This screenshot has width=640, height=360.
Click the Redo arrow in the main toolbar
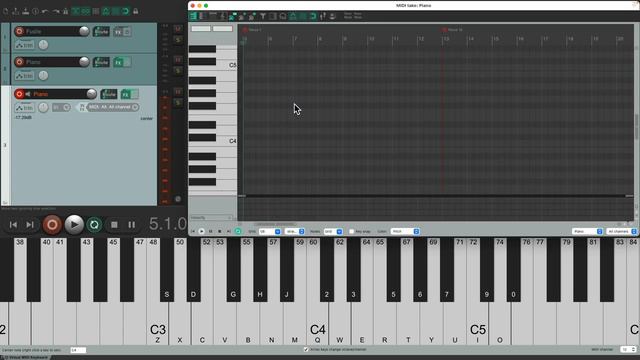click(x=56, y=11)
